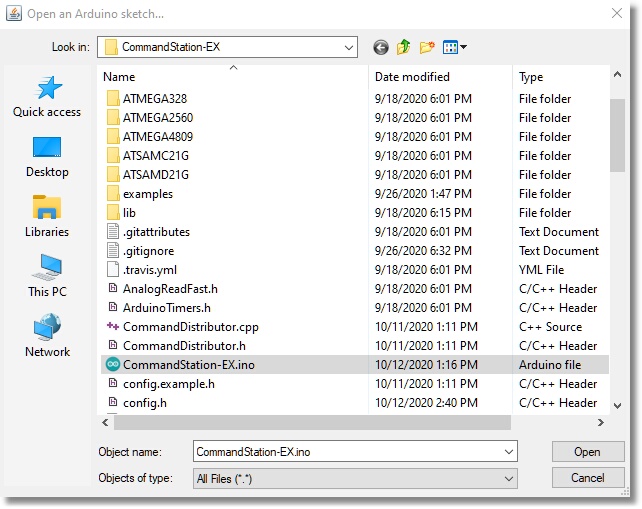The image size is (642, 509).
Task: Select the examples folder
Action: coord(147,194)
